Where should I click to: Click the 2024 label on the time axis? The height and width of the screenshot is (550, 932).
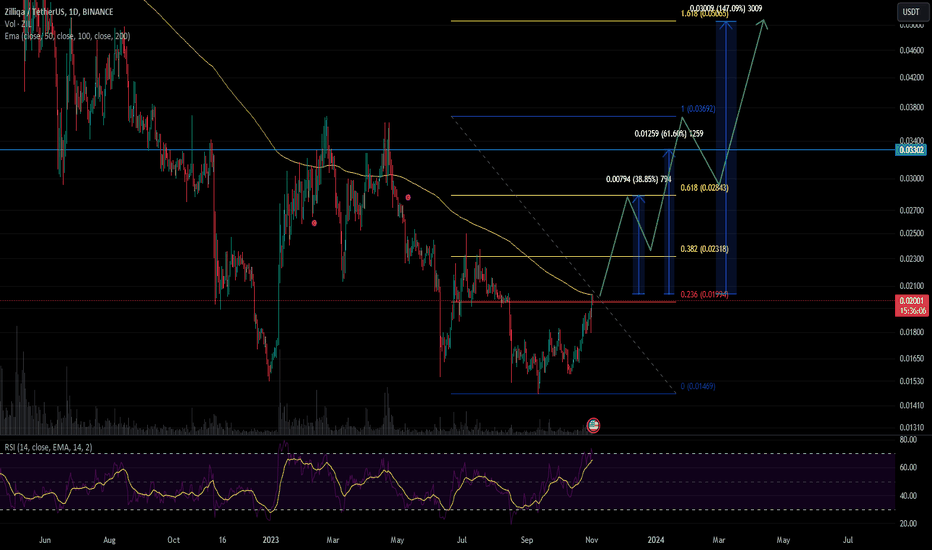656,540
